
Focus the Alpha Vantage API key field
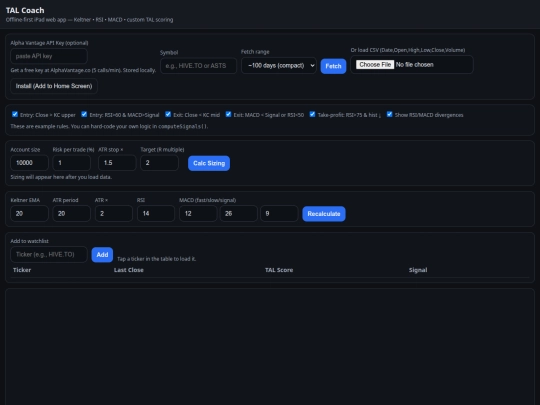click(x=49, y=56)
